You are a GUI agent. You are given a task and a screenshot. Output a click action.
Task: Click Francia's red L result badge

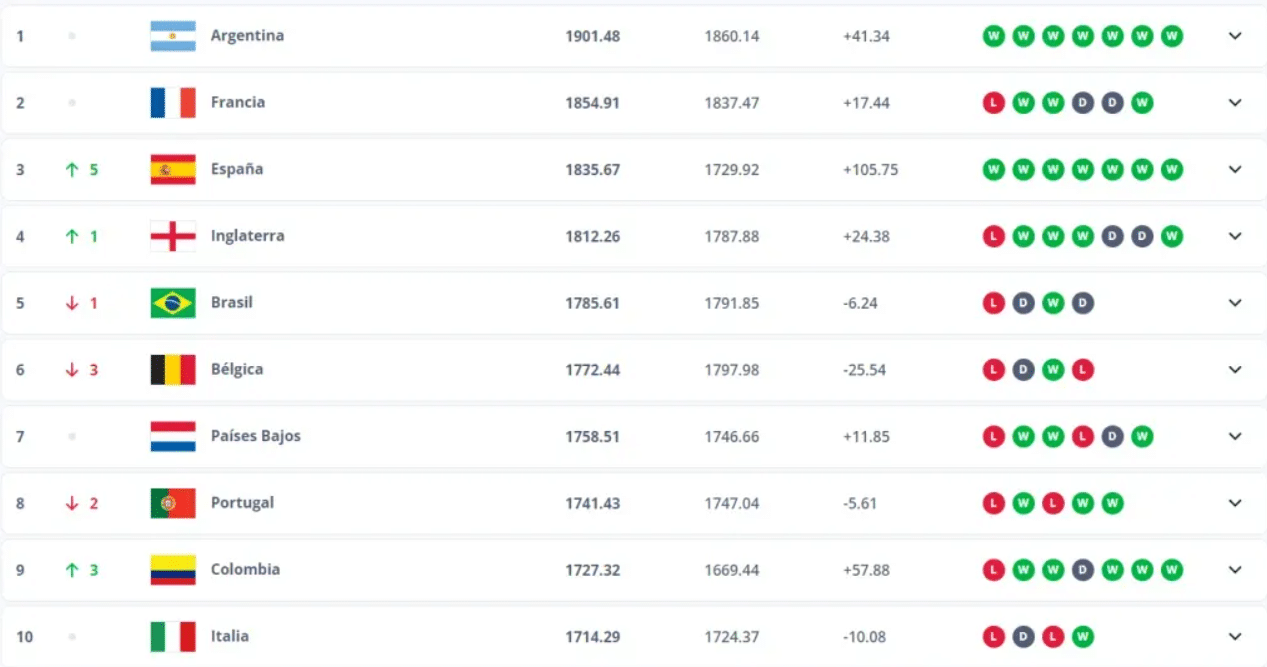pyautogui.click(x=993, y=103)
